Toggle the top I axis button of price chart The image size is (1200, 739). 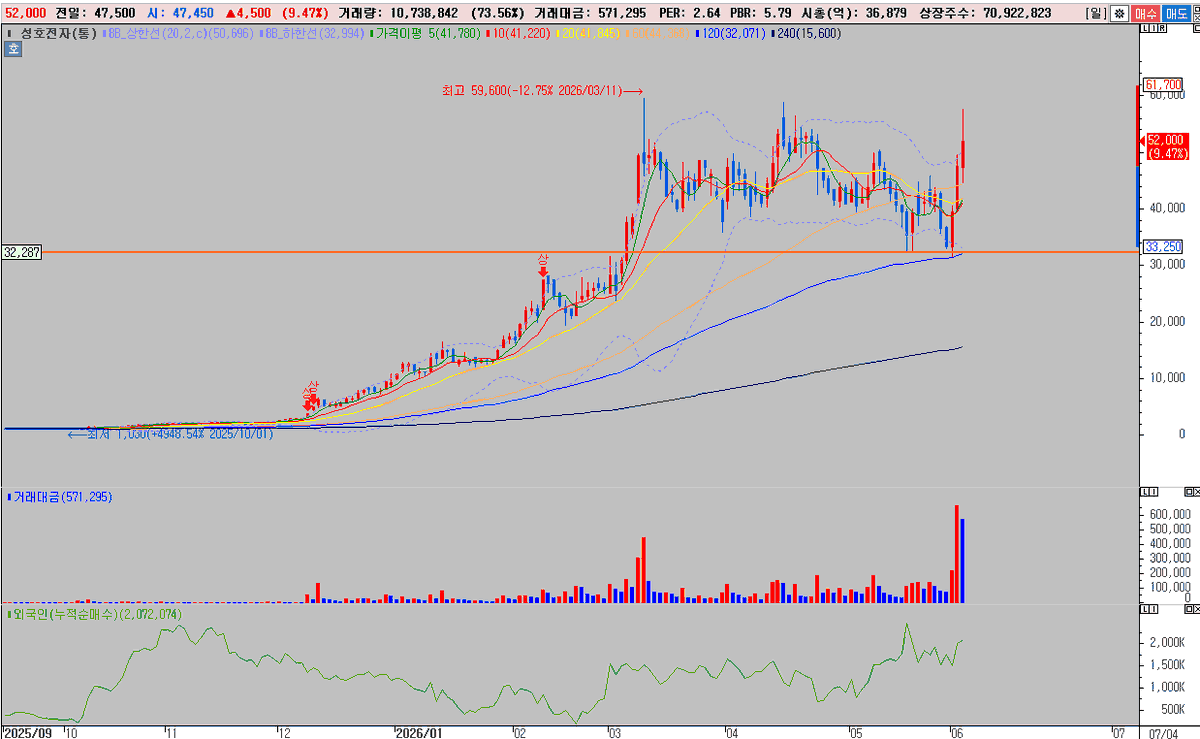coord(1153,29)
